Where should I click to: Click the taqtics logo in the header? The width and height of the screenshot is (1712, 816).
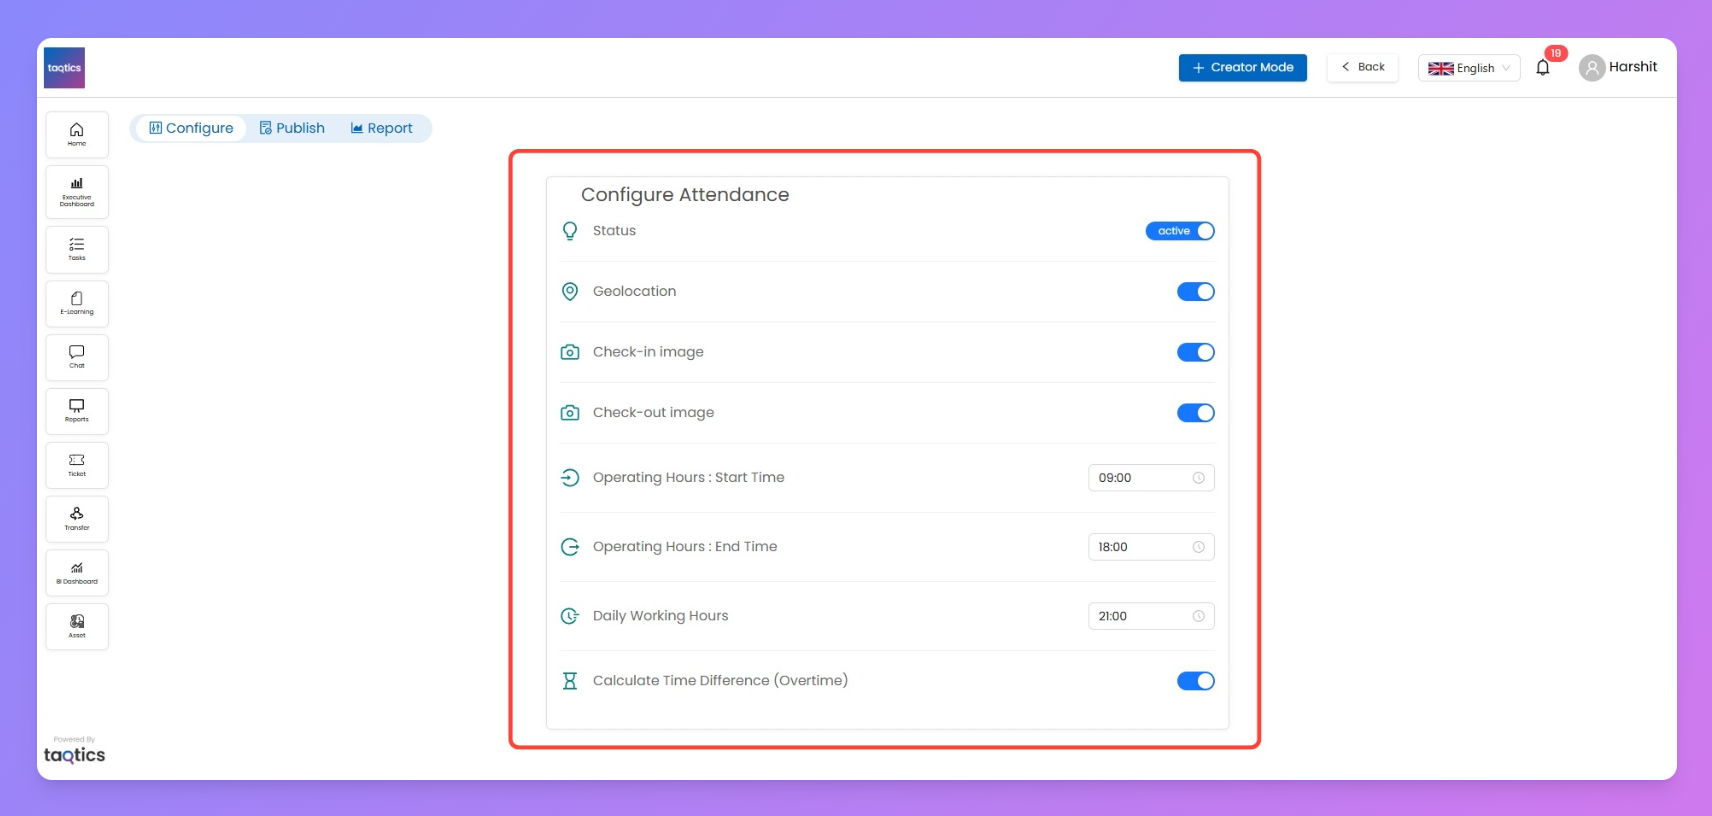click(x=65, y=68)
